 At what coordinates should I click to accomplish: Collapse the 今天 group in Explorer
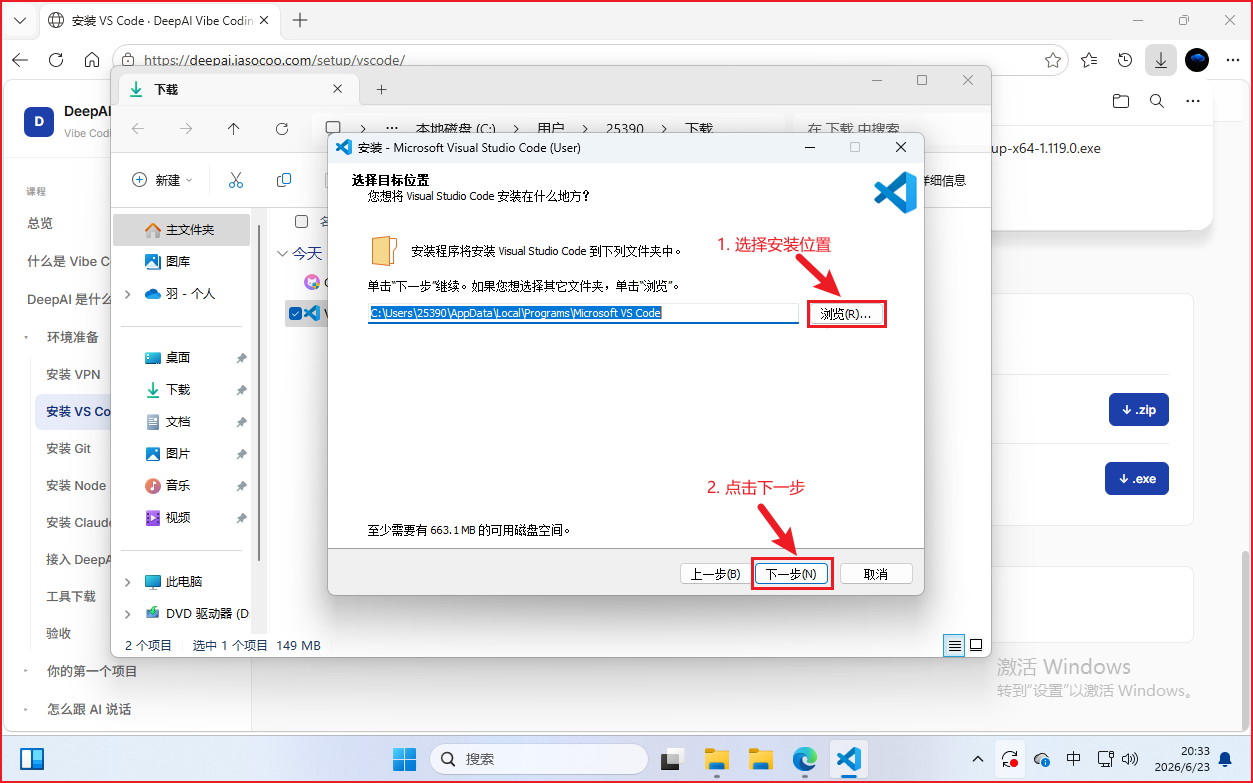pos(282,254)
